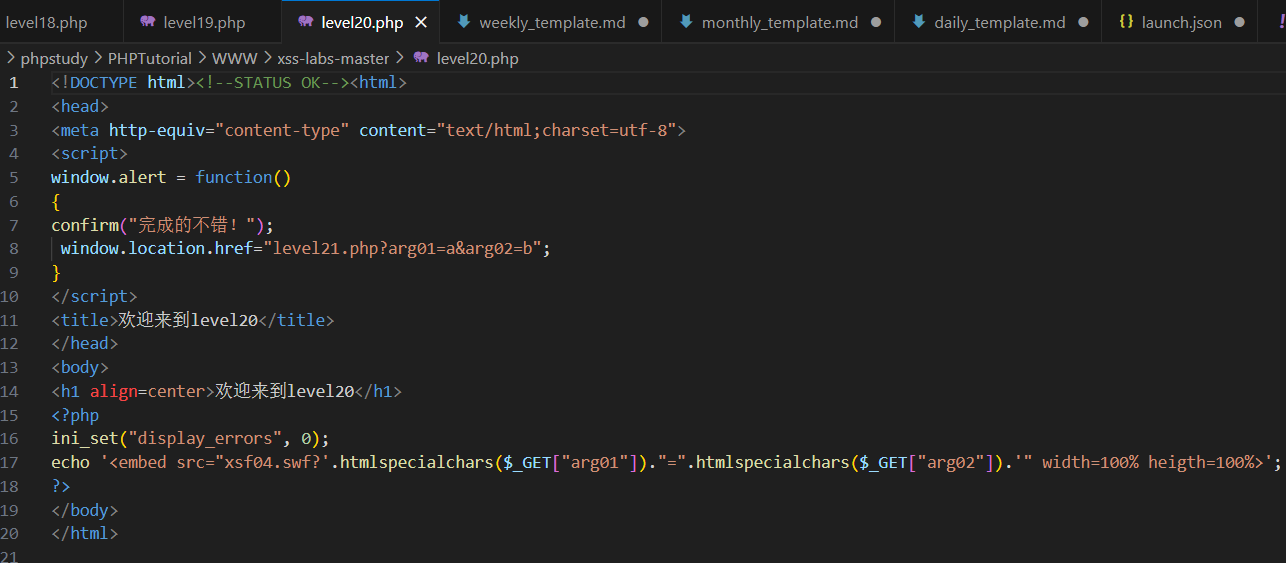Screen dimensions: 1286x563
Task: Click the "confirm" call on line 7
Action: tap(85, 225)
